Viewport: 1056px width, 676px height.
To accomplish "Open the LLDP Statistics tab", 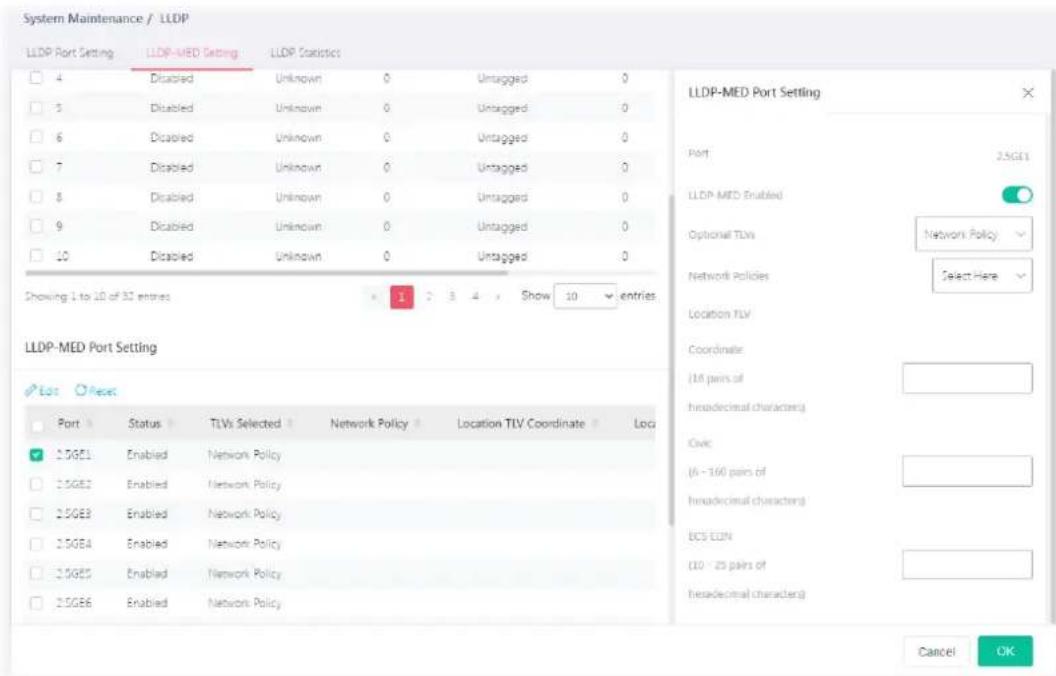I will click(305, 53).
